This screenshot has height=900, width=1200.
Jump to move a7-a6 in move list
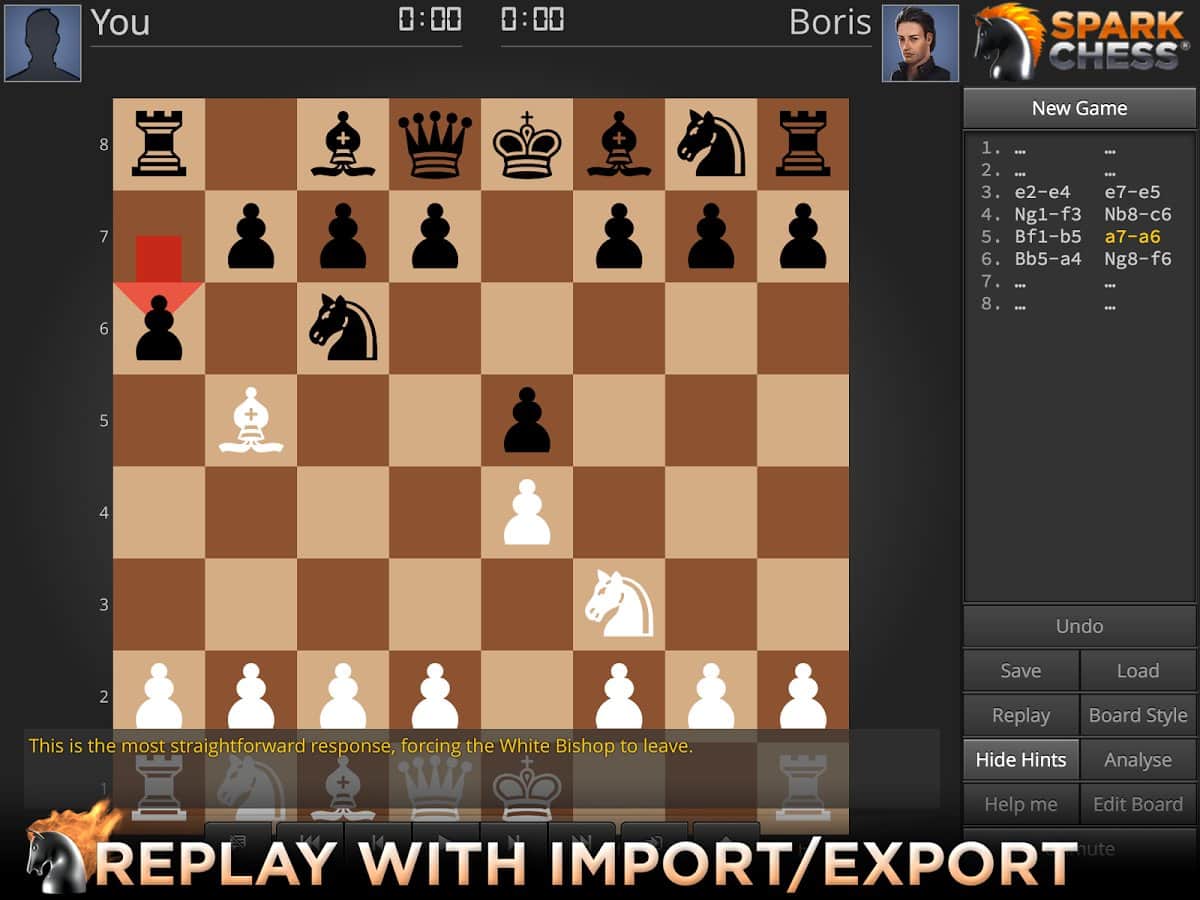(x=1132, y=237)
